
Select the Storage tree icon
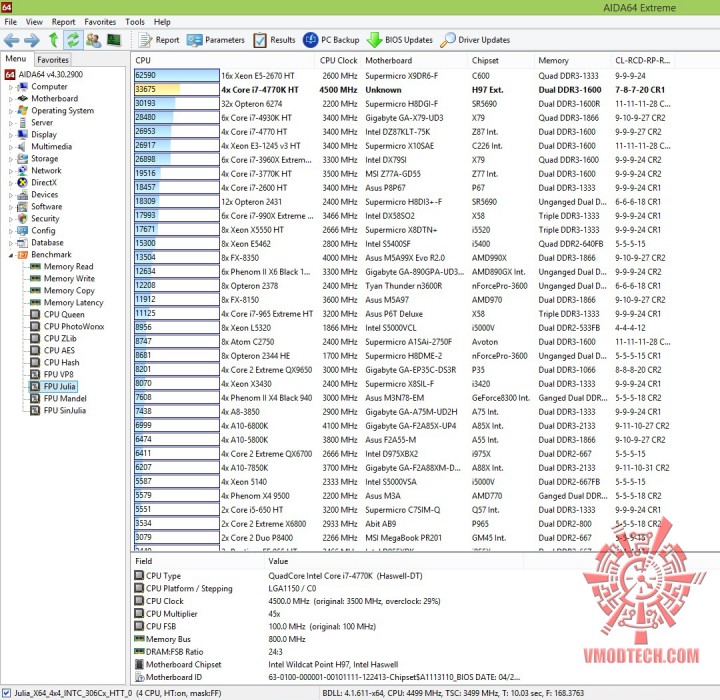click(22, 158)
